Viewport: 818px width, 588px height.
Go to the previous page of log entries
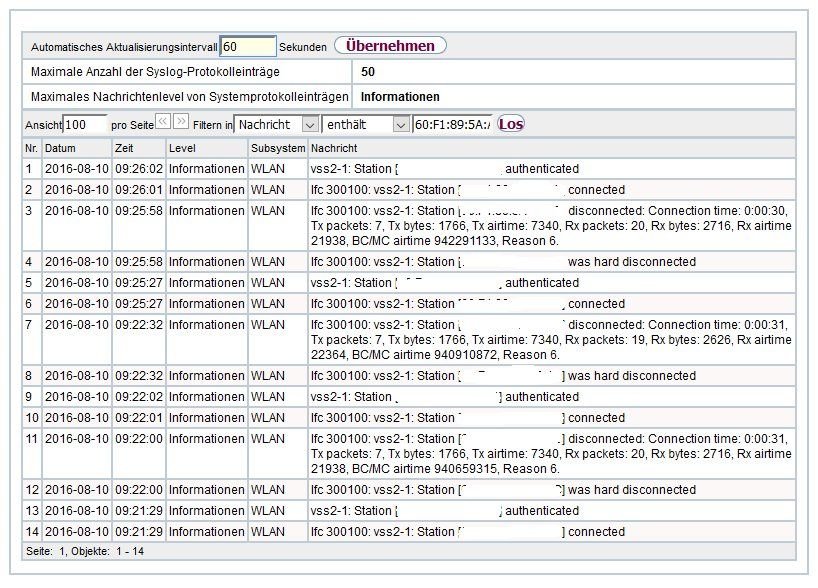point(163,122)
